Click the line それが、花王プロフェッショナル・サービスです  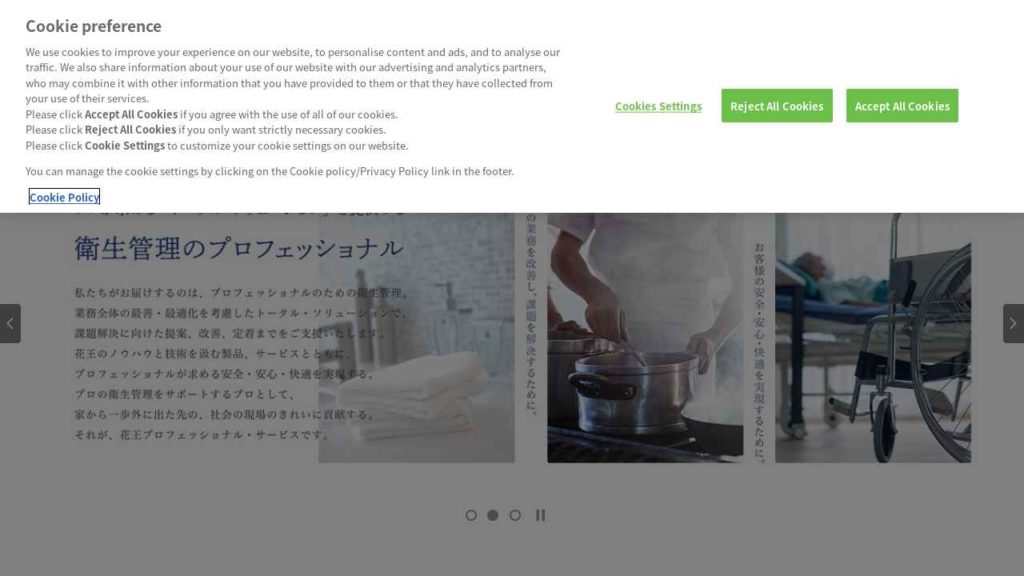pyautogui.click(x=203, y=435)
